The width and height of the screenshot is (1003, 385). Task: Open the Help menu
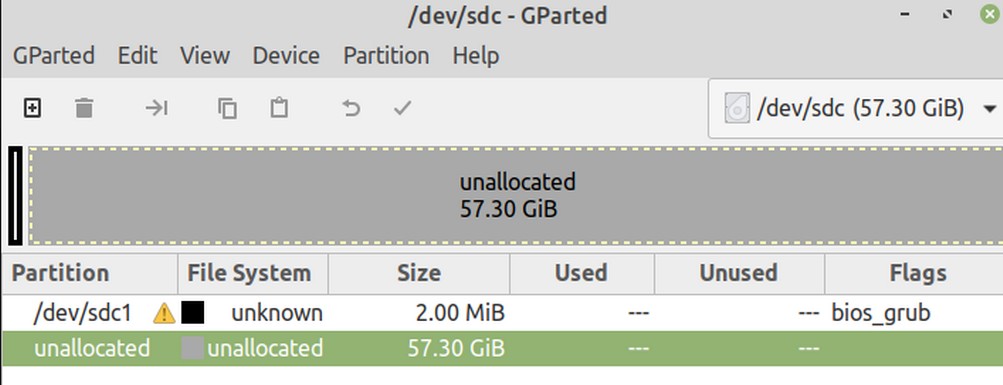click(x=475, y=56)
